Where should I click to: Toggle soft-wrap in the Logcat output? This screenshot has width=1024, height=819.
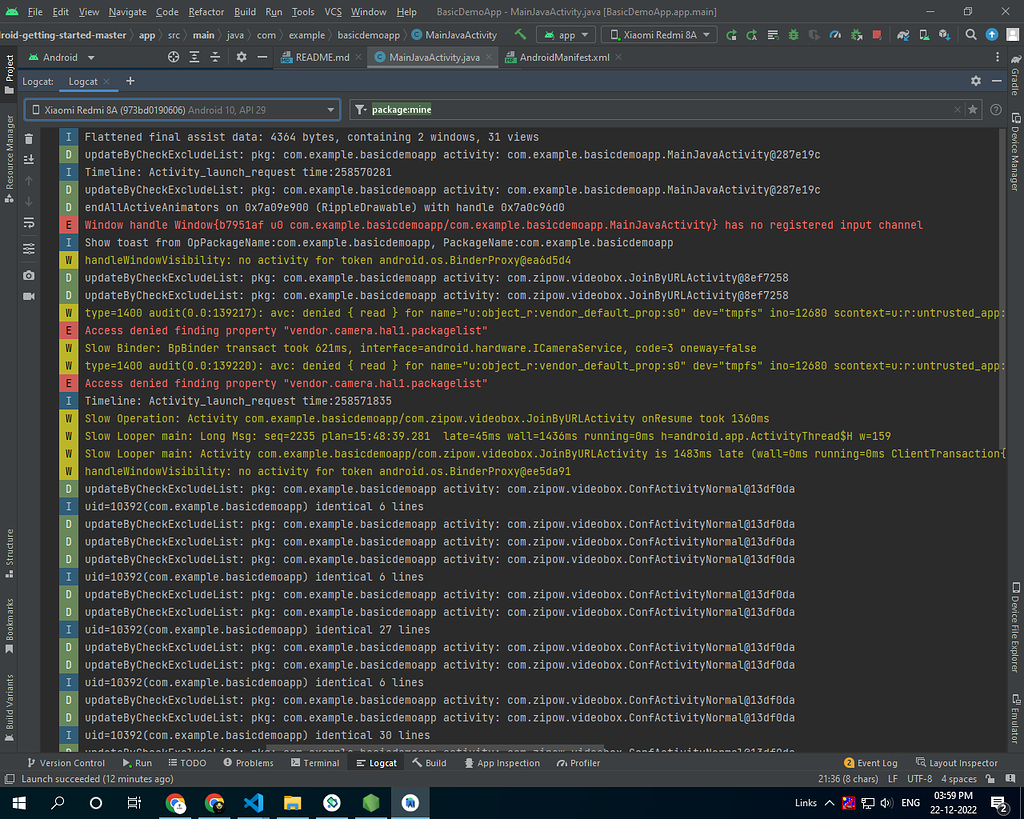point(28,224)
